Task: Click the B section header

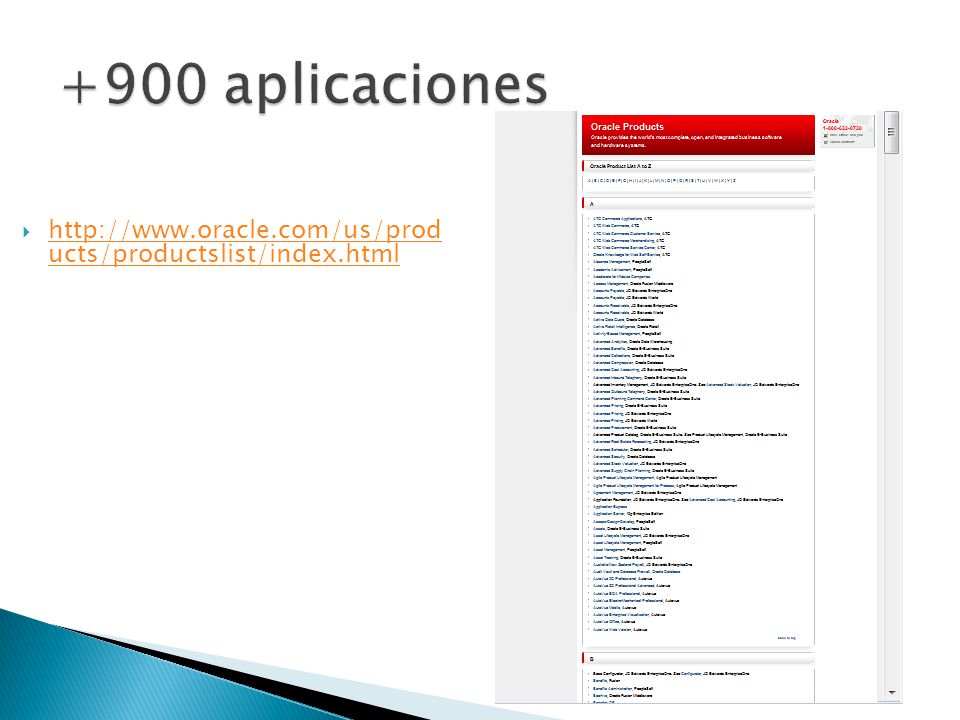Action: coord(698,659)
